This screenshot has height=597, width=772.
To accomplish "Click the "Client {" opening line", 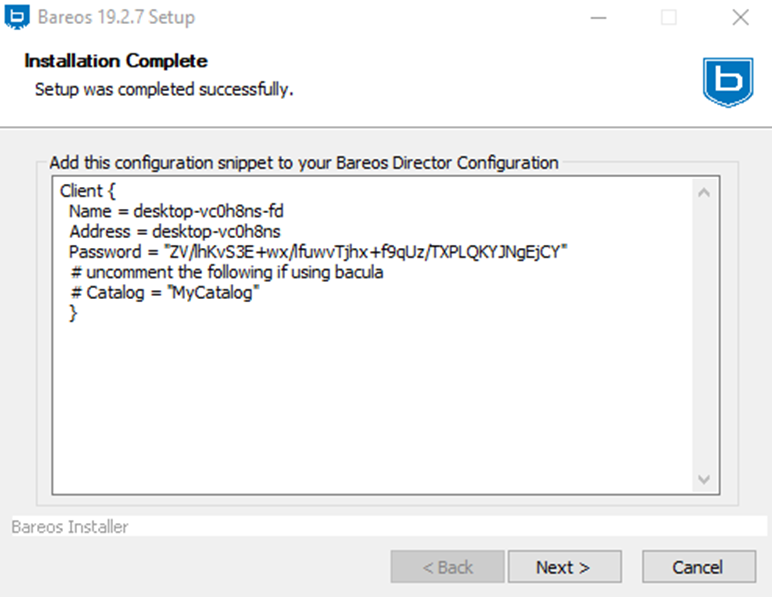I will (x=89, y=191).
